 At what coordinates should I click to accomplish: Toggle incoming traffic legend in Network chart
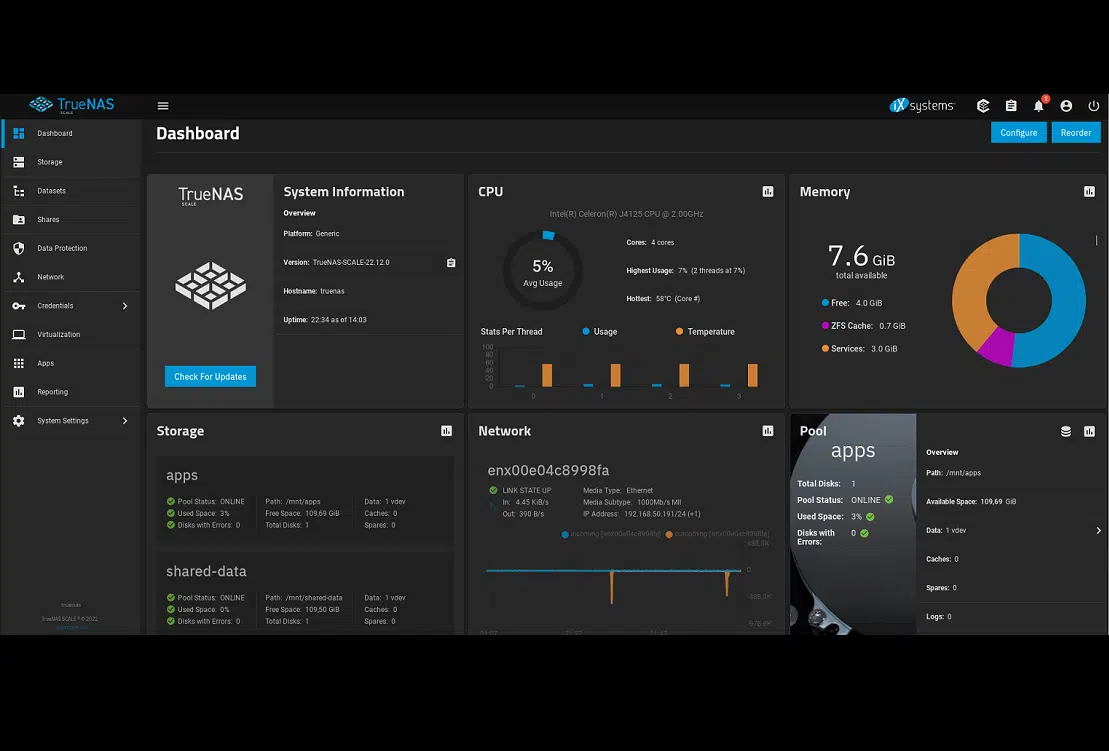click(612, 534)
